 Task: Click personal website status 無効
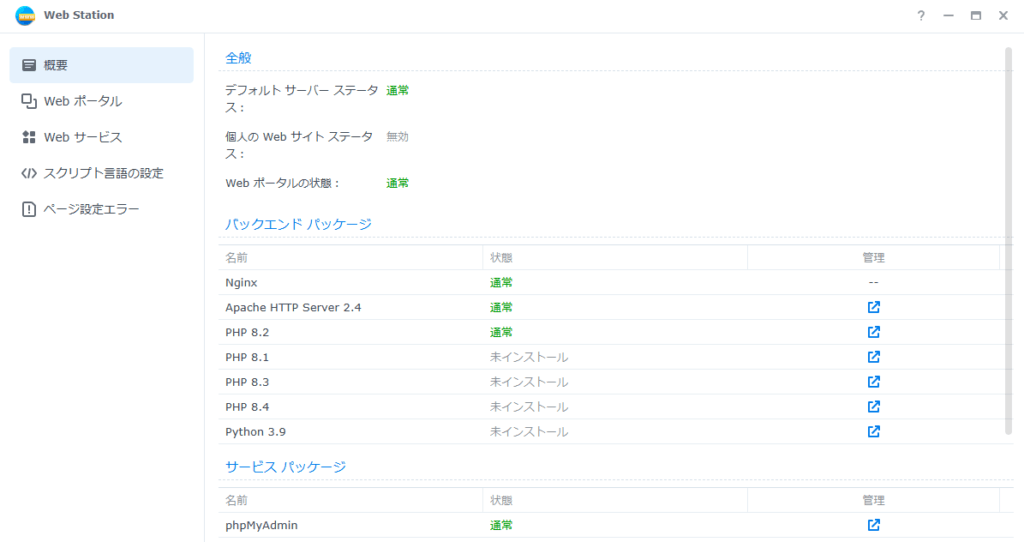coord(398,137)
